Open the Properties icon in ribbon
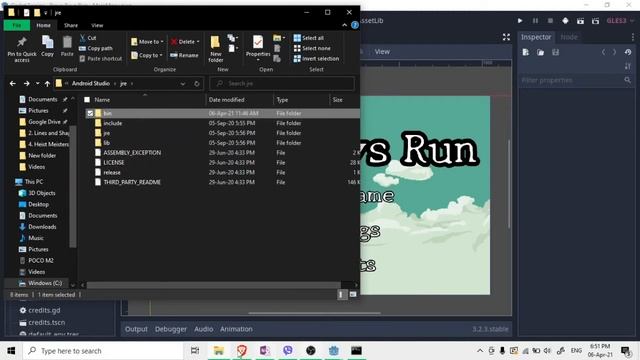The height and width of the screenshot is (360, 640). coord(258,42)
